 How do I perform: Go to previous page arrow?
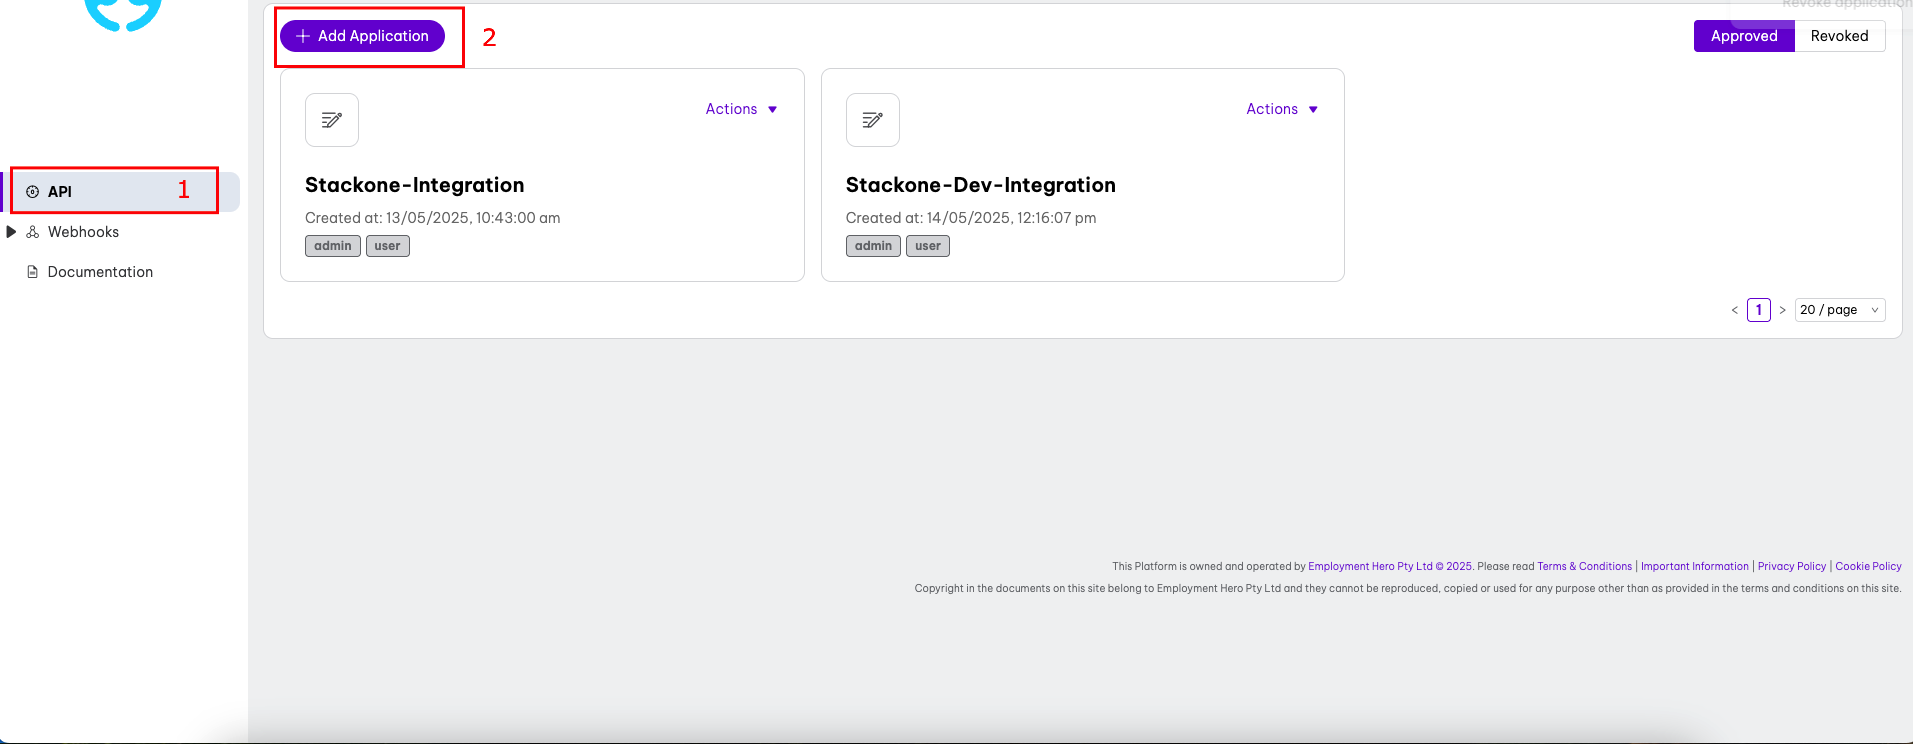(1735, 310)
